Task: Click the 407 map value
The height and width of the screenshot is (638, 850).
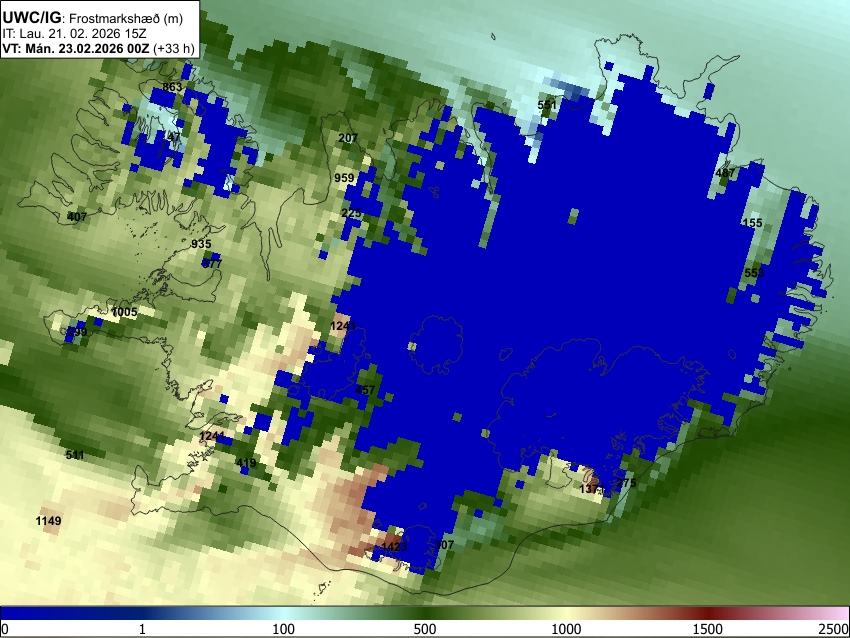Action: pyautogui.click(x=77, y=217)
